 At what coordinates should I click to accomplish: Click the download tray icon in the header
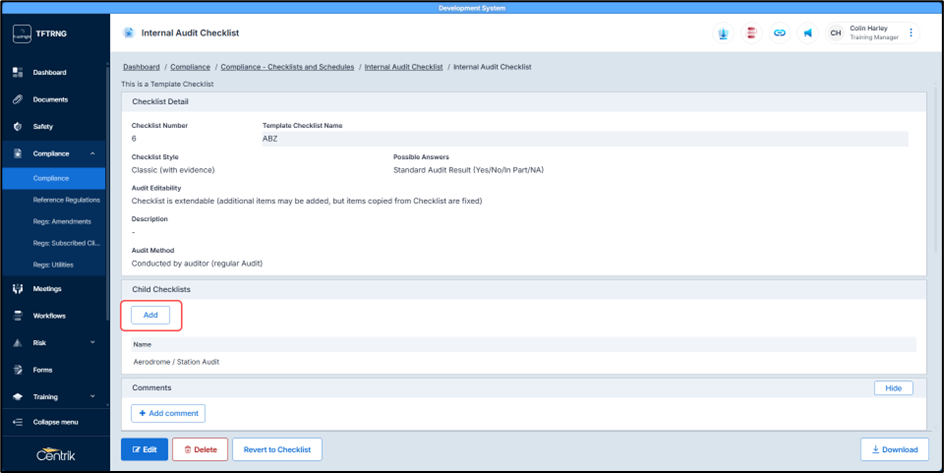coord(723,33)
